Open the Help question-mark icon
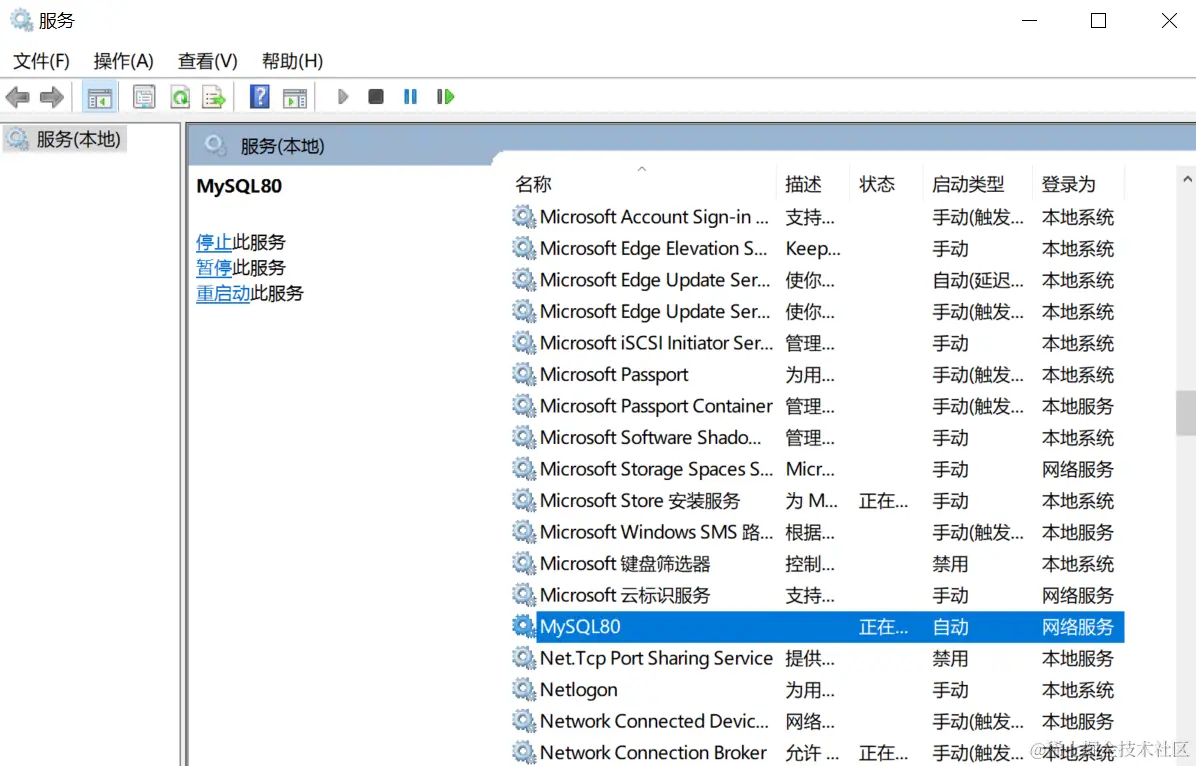The image size is (1196, 766). pyautogui.click(x=259, y=97)
